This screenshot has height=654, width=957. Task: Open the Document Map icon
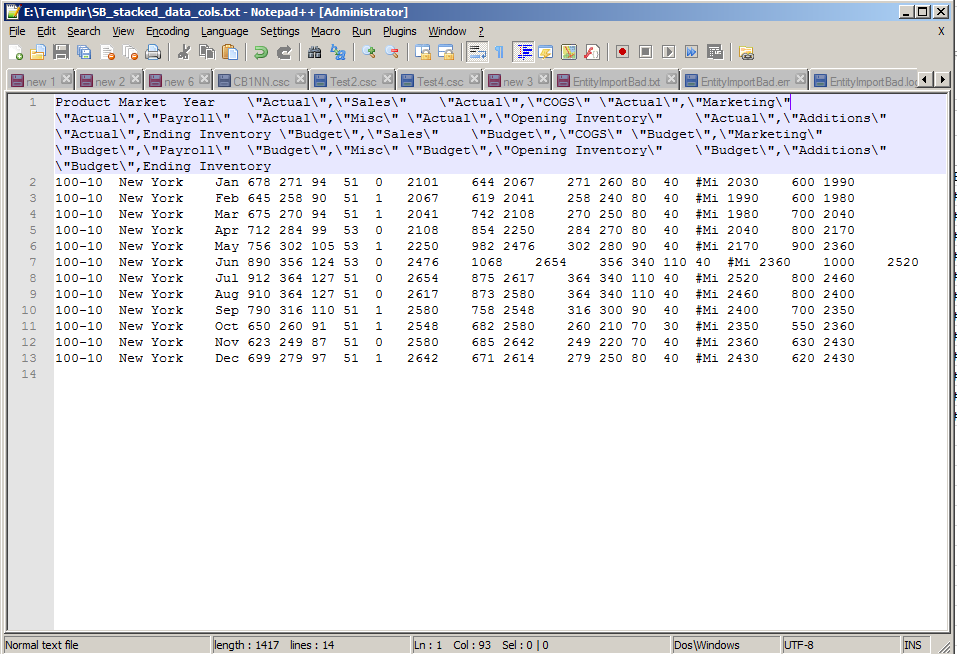pyautogui.click(x=569, y=53)
